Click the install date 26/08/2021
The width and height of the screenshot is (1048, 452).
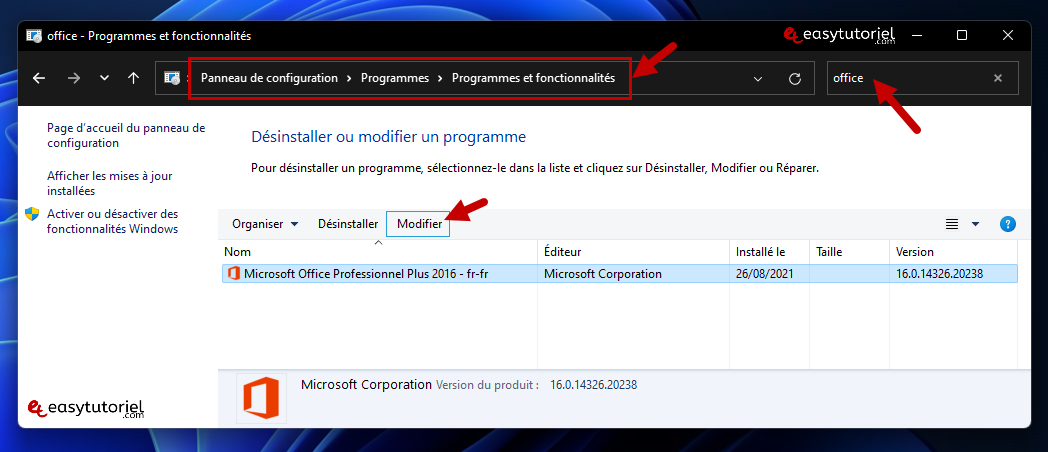pyautogui.click(x=764, y=273)
